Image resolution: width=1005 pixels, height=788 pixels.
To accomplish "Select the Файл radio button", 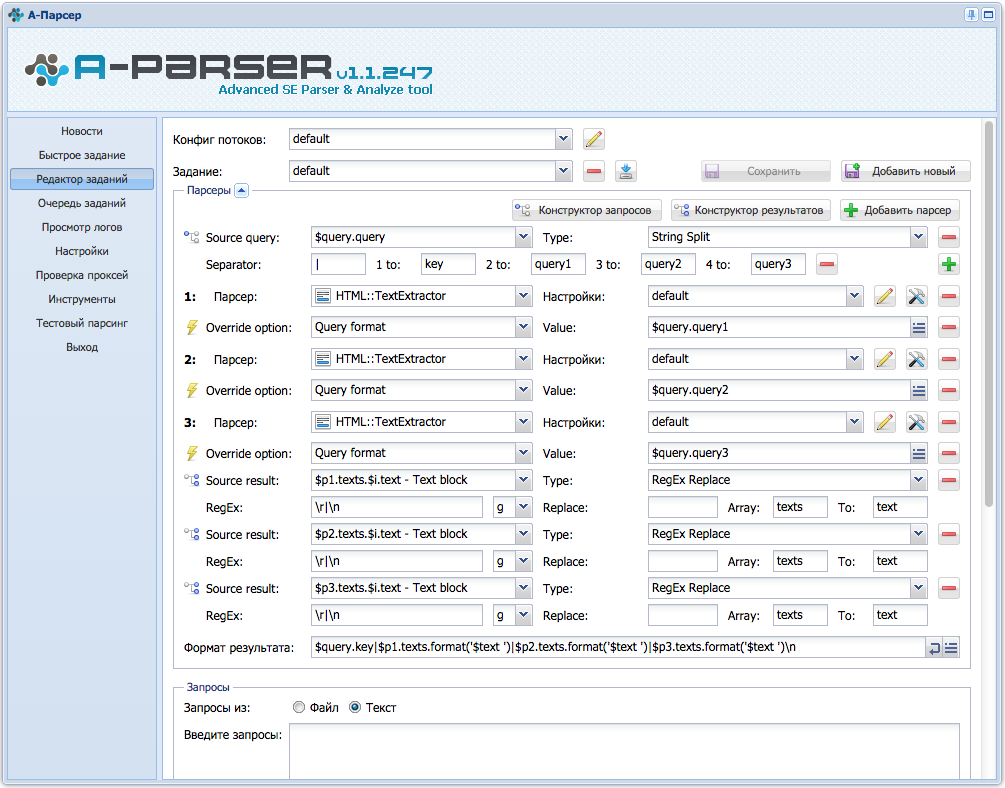I will point(299,707).
